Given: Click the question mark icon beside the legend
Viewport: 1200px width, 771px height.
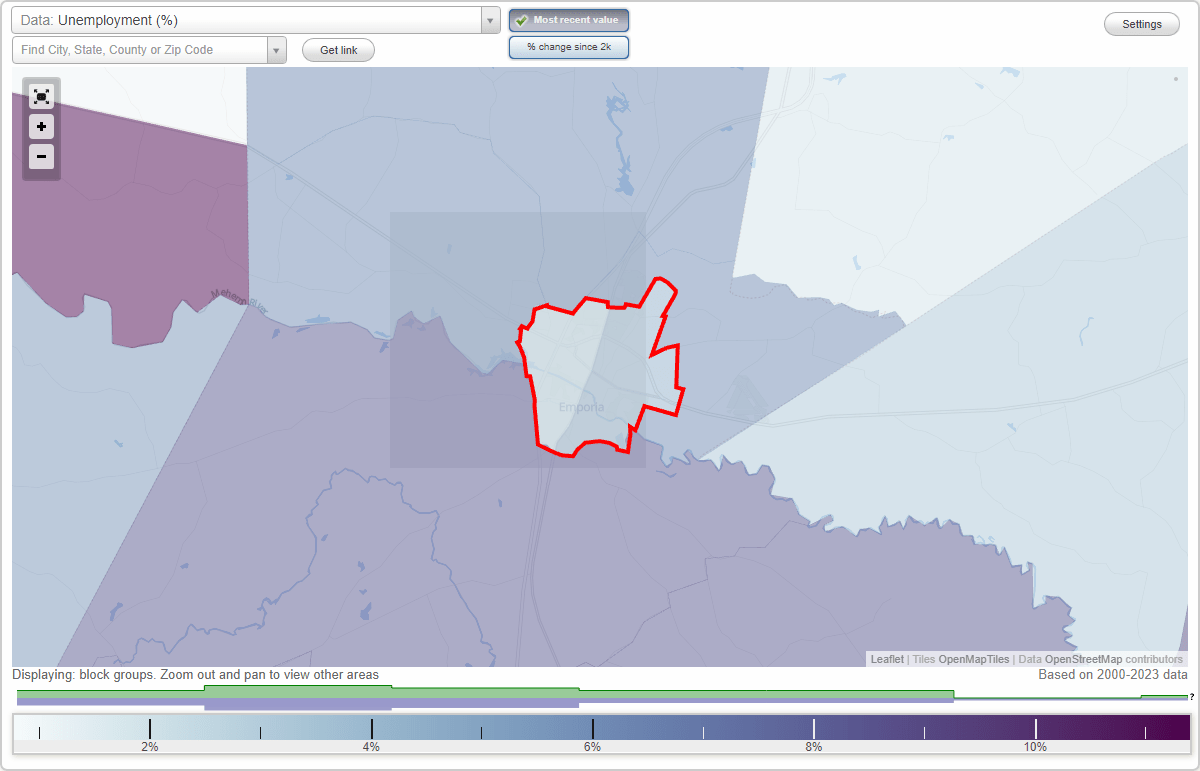Looking at the screenshot, I should coord(1191,698).
